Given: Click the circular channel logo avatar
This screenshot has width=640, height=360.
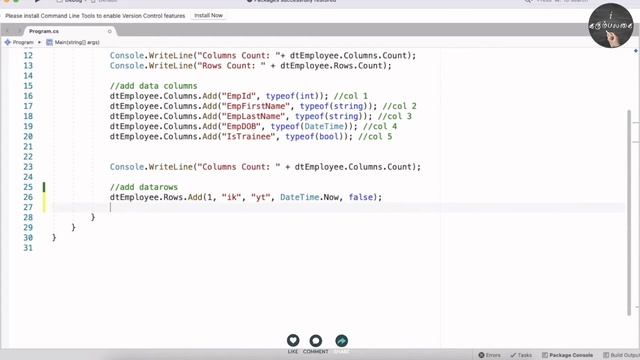Looking at the screenshot, I should pyautogui.click(x=611, y=25).
